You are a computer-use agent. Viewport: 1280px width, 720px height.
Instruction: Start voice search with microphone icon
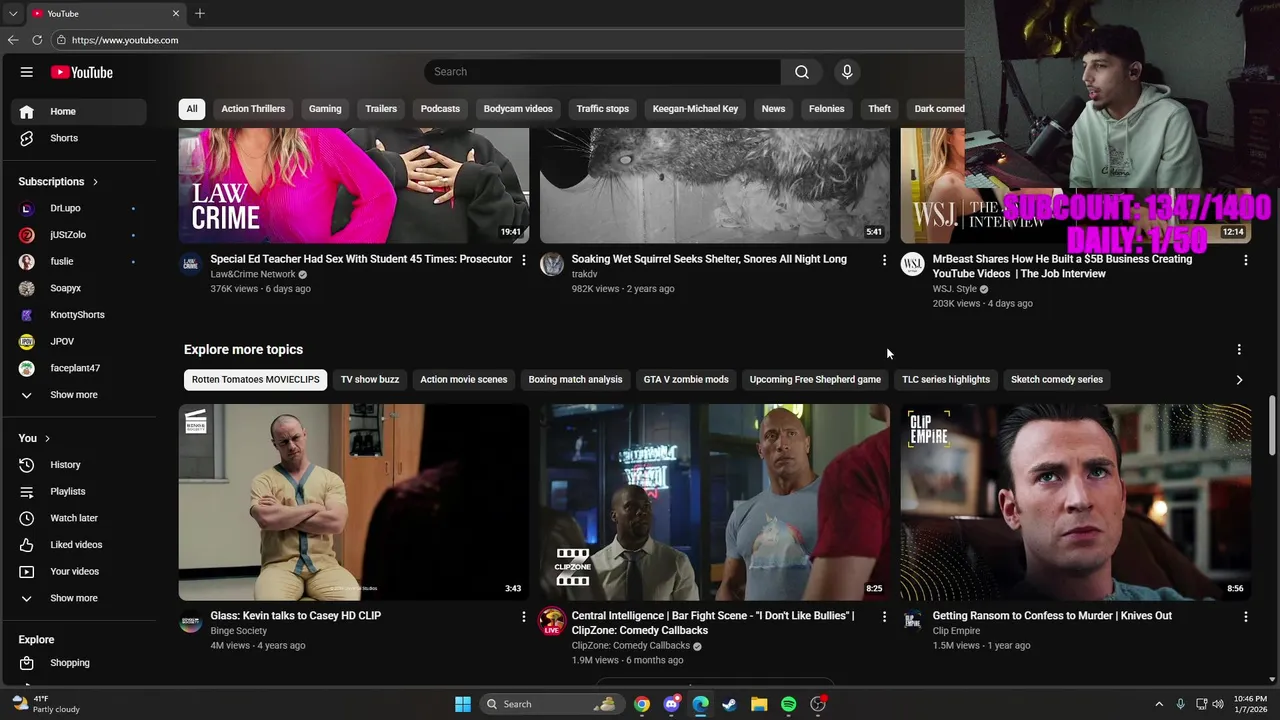(847, 72)
